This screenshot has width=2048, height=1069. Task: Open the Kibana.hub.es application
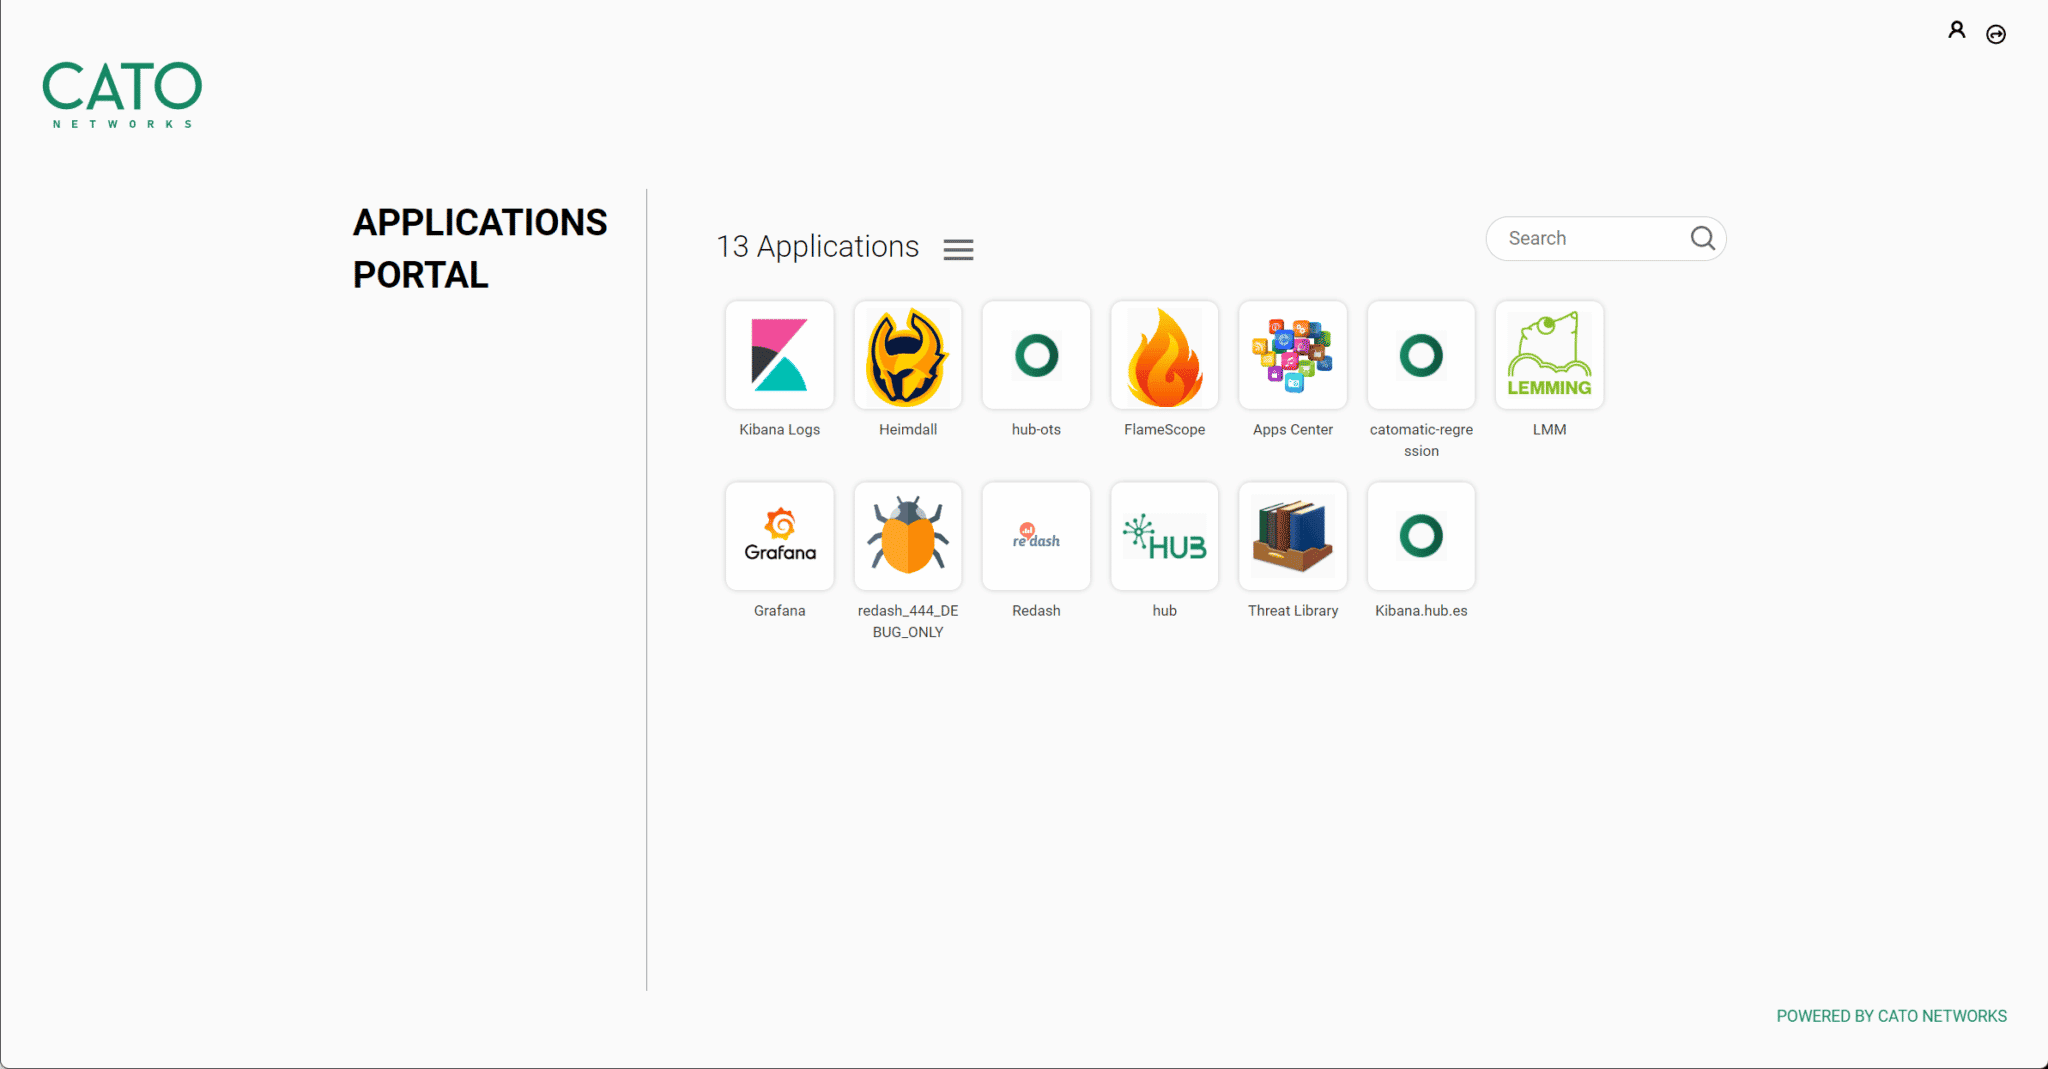1421,537
